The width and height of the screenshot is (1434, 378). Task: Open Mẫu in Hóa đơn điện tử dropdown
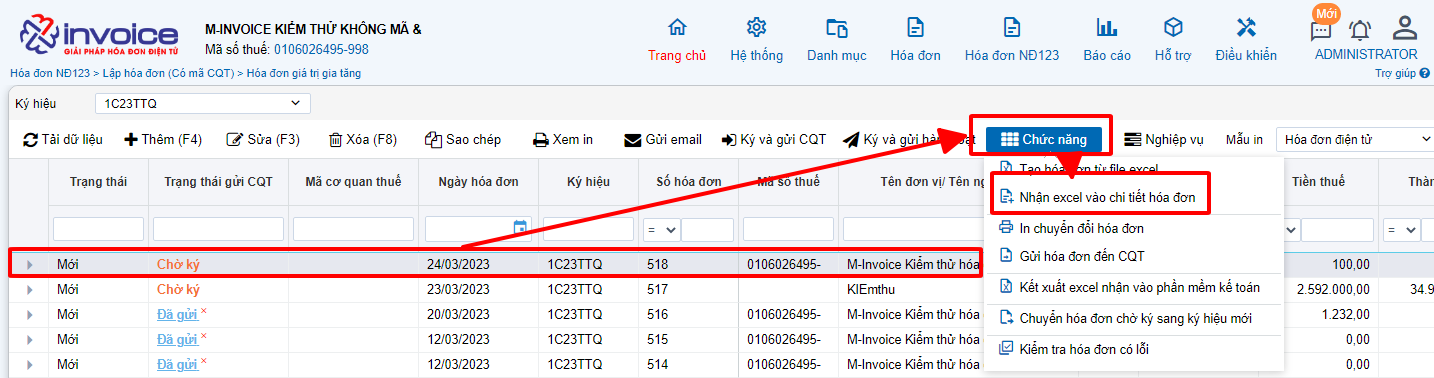pos(1356,139)
